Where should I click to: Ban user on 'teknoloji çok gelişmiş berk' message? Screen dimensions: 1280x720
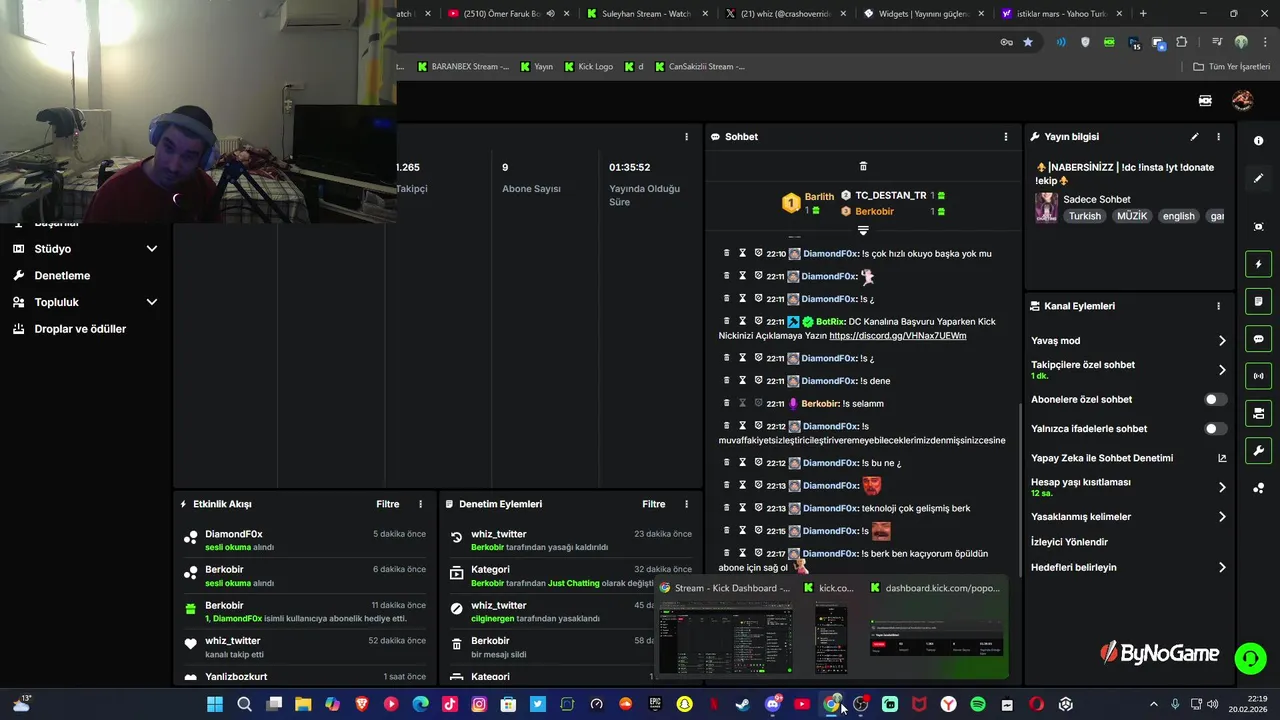click(758, 508)
